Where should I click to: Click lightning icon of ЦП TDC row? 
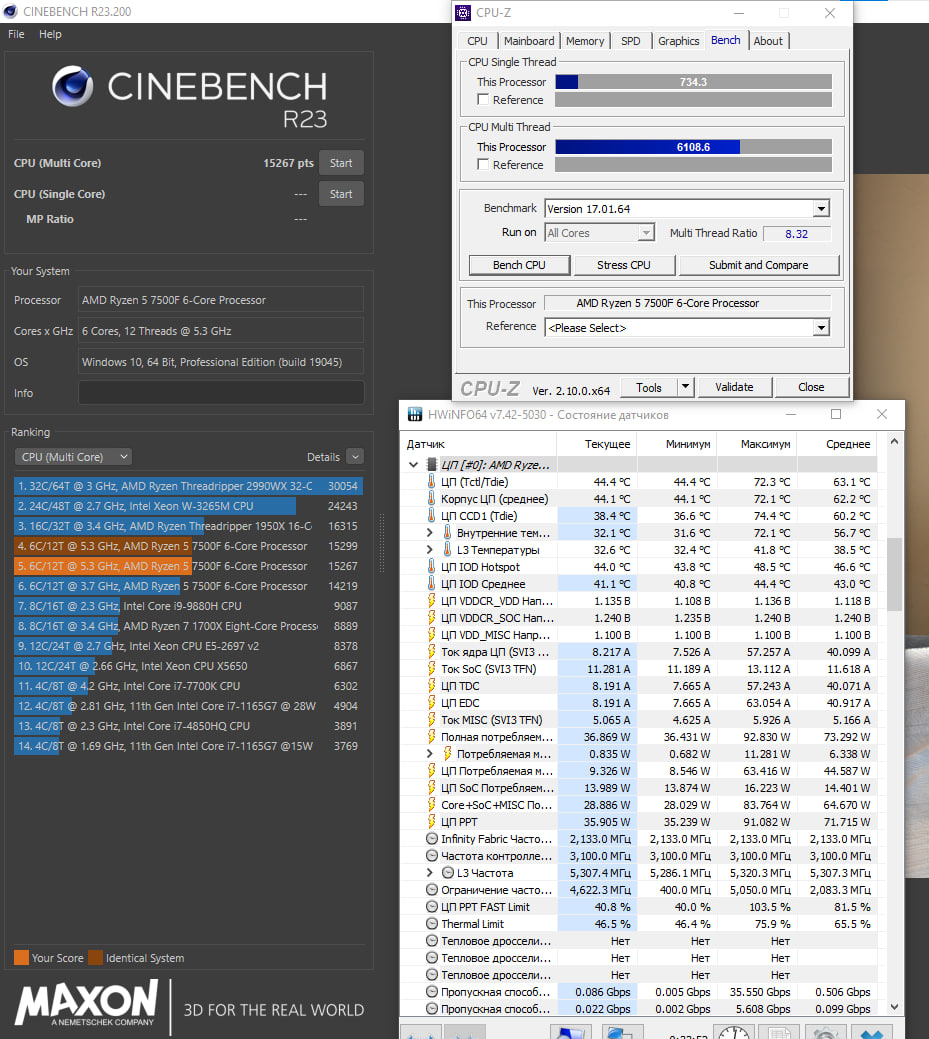click(x=431, y=686)
